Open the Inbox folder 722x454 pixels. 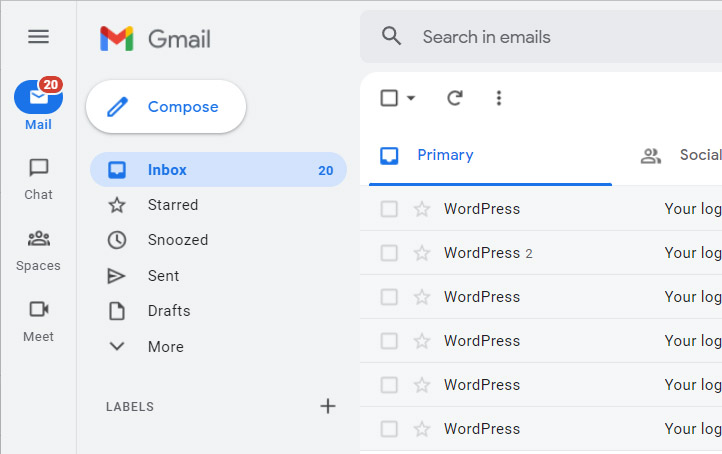pyautogui.click(x=218, y=170)
